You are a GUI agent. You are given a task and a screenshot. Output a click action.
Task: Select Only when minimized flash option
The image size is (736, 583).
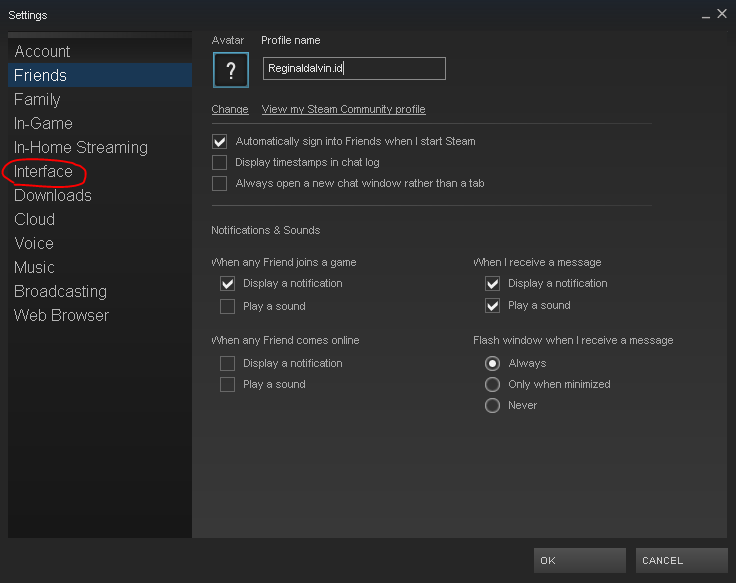tap(492, 384)
